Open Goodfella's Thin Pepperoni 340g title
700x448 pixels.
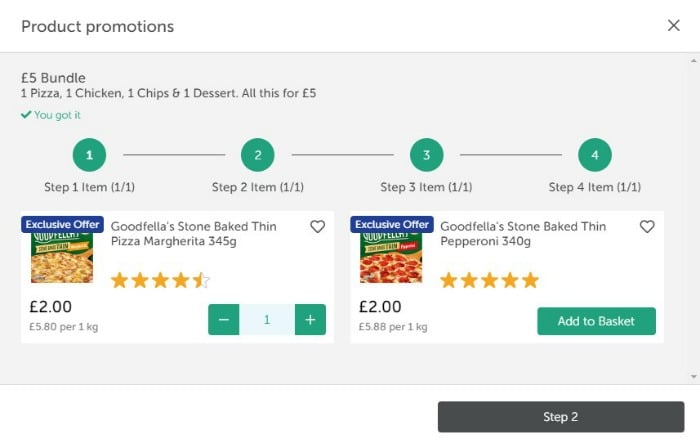coord(523,234)
